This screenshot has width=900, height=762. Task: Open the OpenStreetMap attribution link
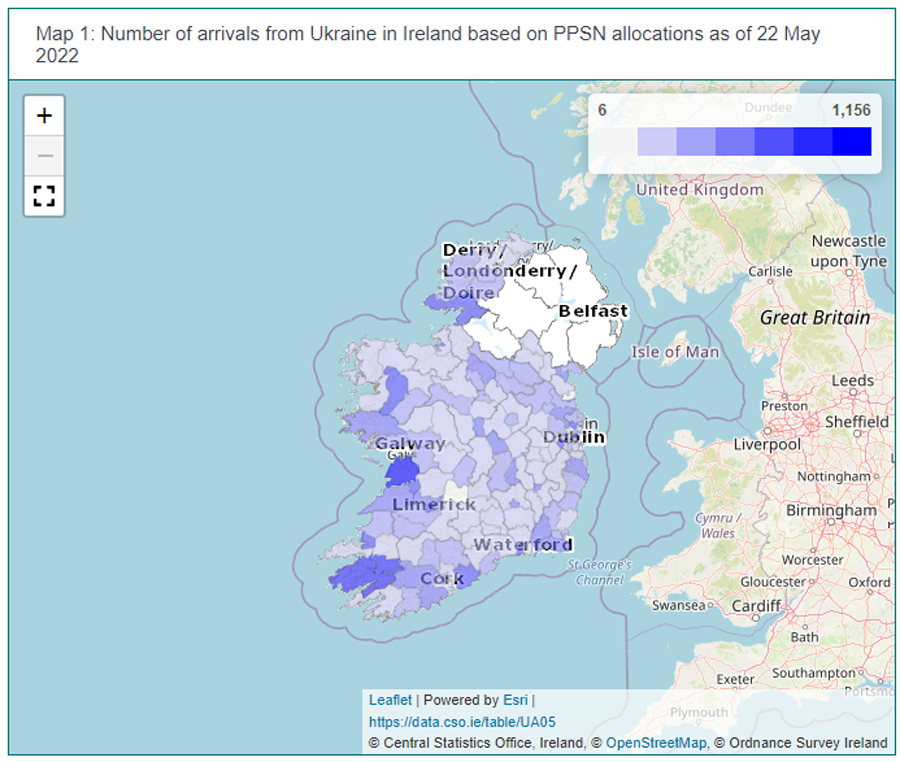pyautogui.click(x=655, y=743)
